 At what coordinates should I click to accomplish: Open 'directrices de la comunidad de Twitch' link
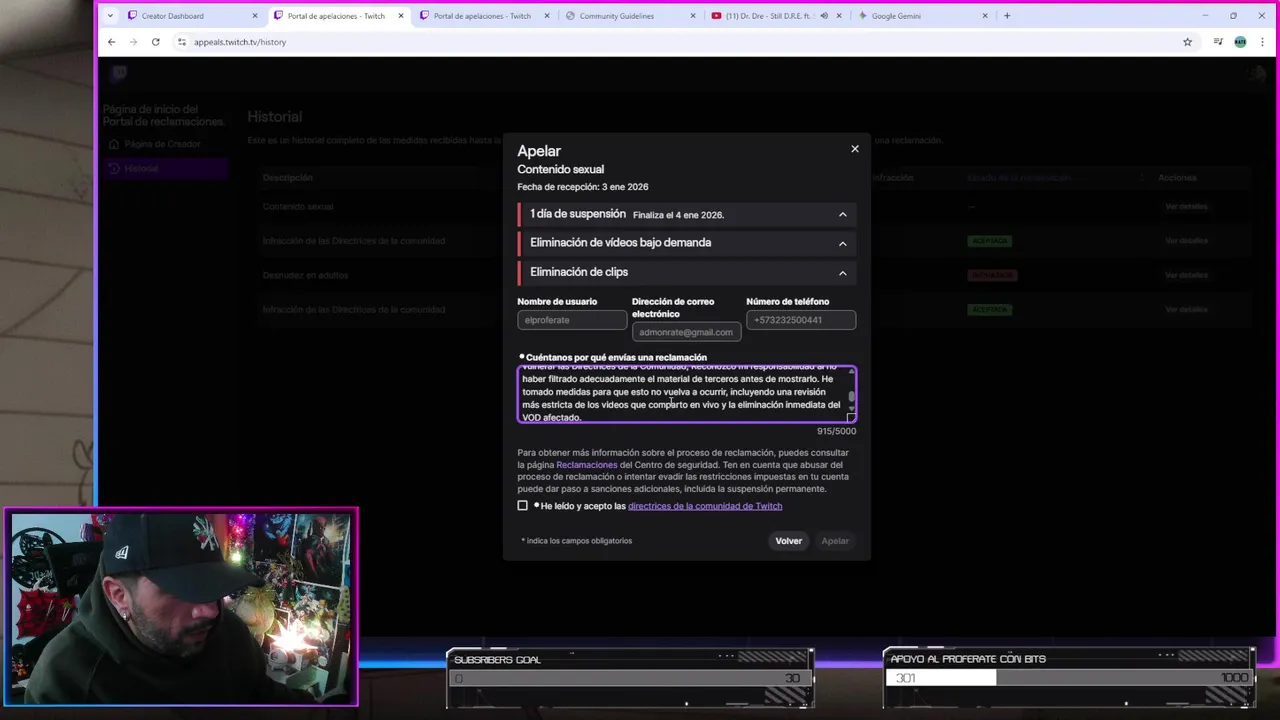click(x=705, y=506)
